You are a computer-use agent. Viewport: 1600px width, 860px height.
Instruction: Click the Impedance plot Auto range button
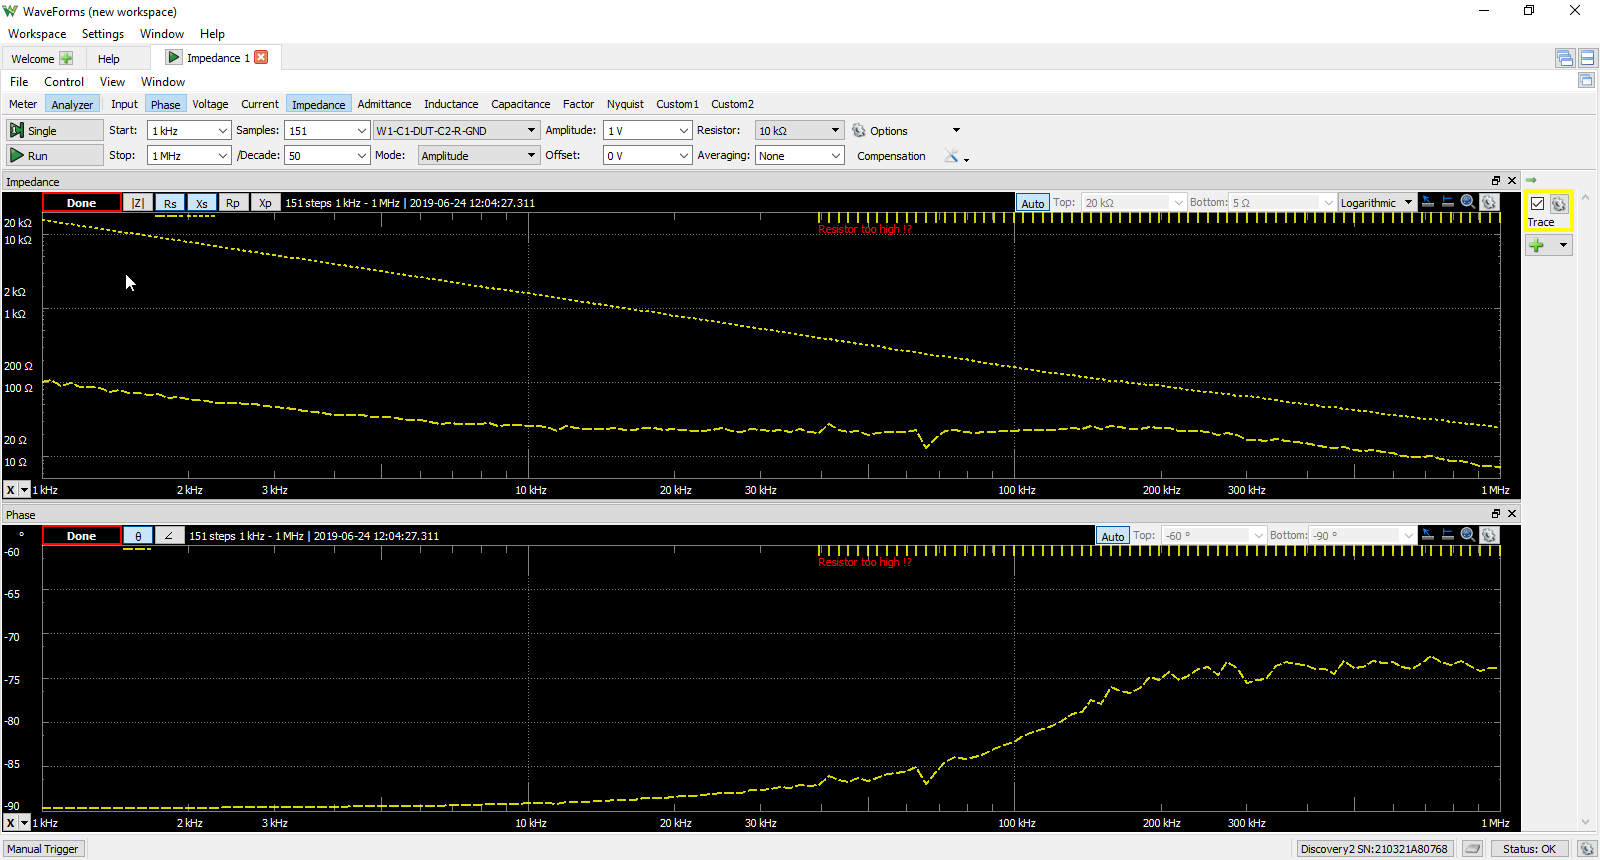(1032, 203)
